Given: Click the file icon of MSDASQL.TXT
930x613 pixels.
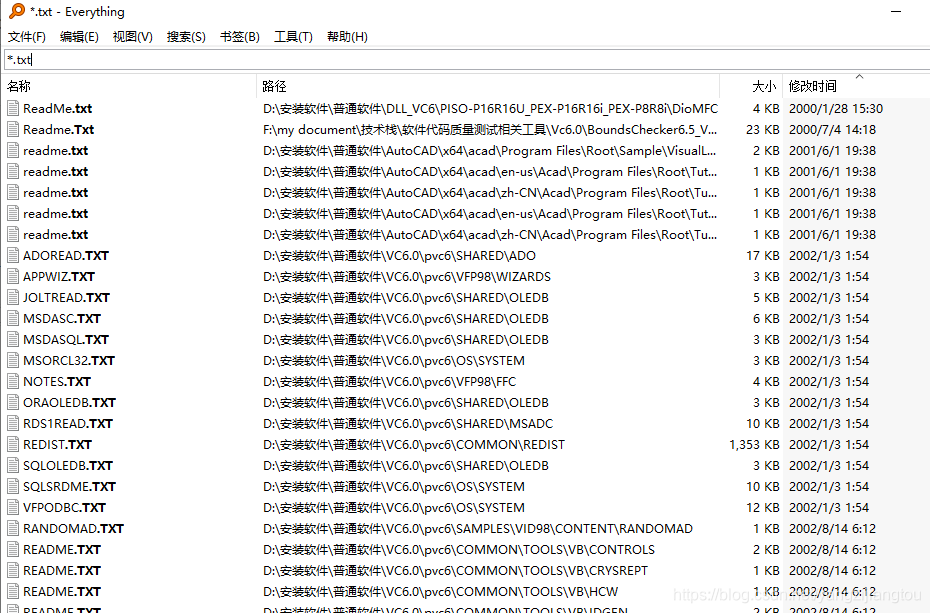Looking at the screenshot, I should coord(13,340).
